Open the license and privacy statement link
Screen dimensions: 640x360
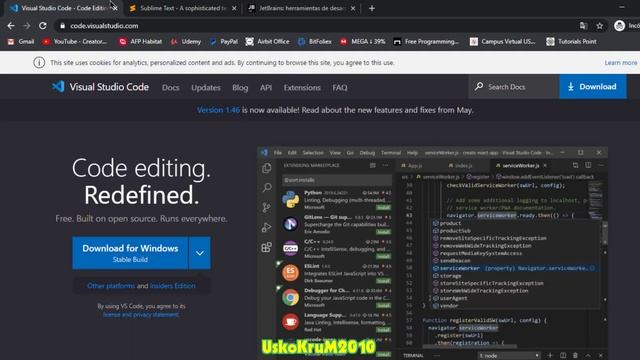141,315
